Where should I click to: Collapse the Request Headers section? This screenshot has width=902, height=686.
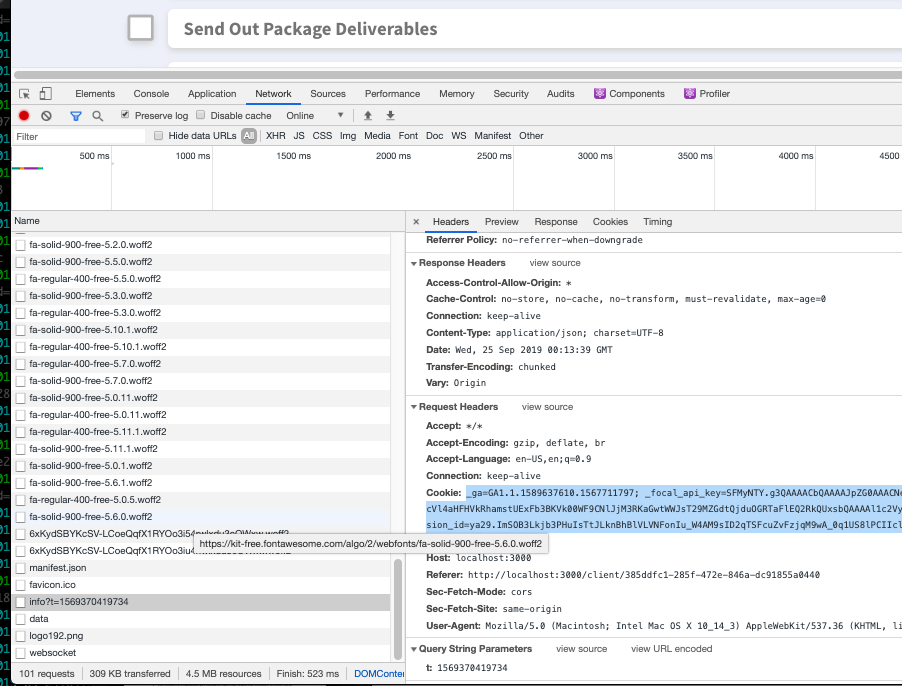pos(414,407)
